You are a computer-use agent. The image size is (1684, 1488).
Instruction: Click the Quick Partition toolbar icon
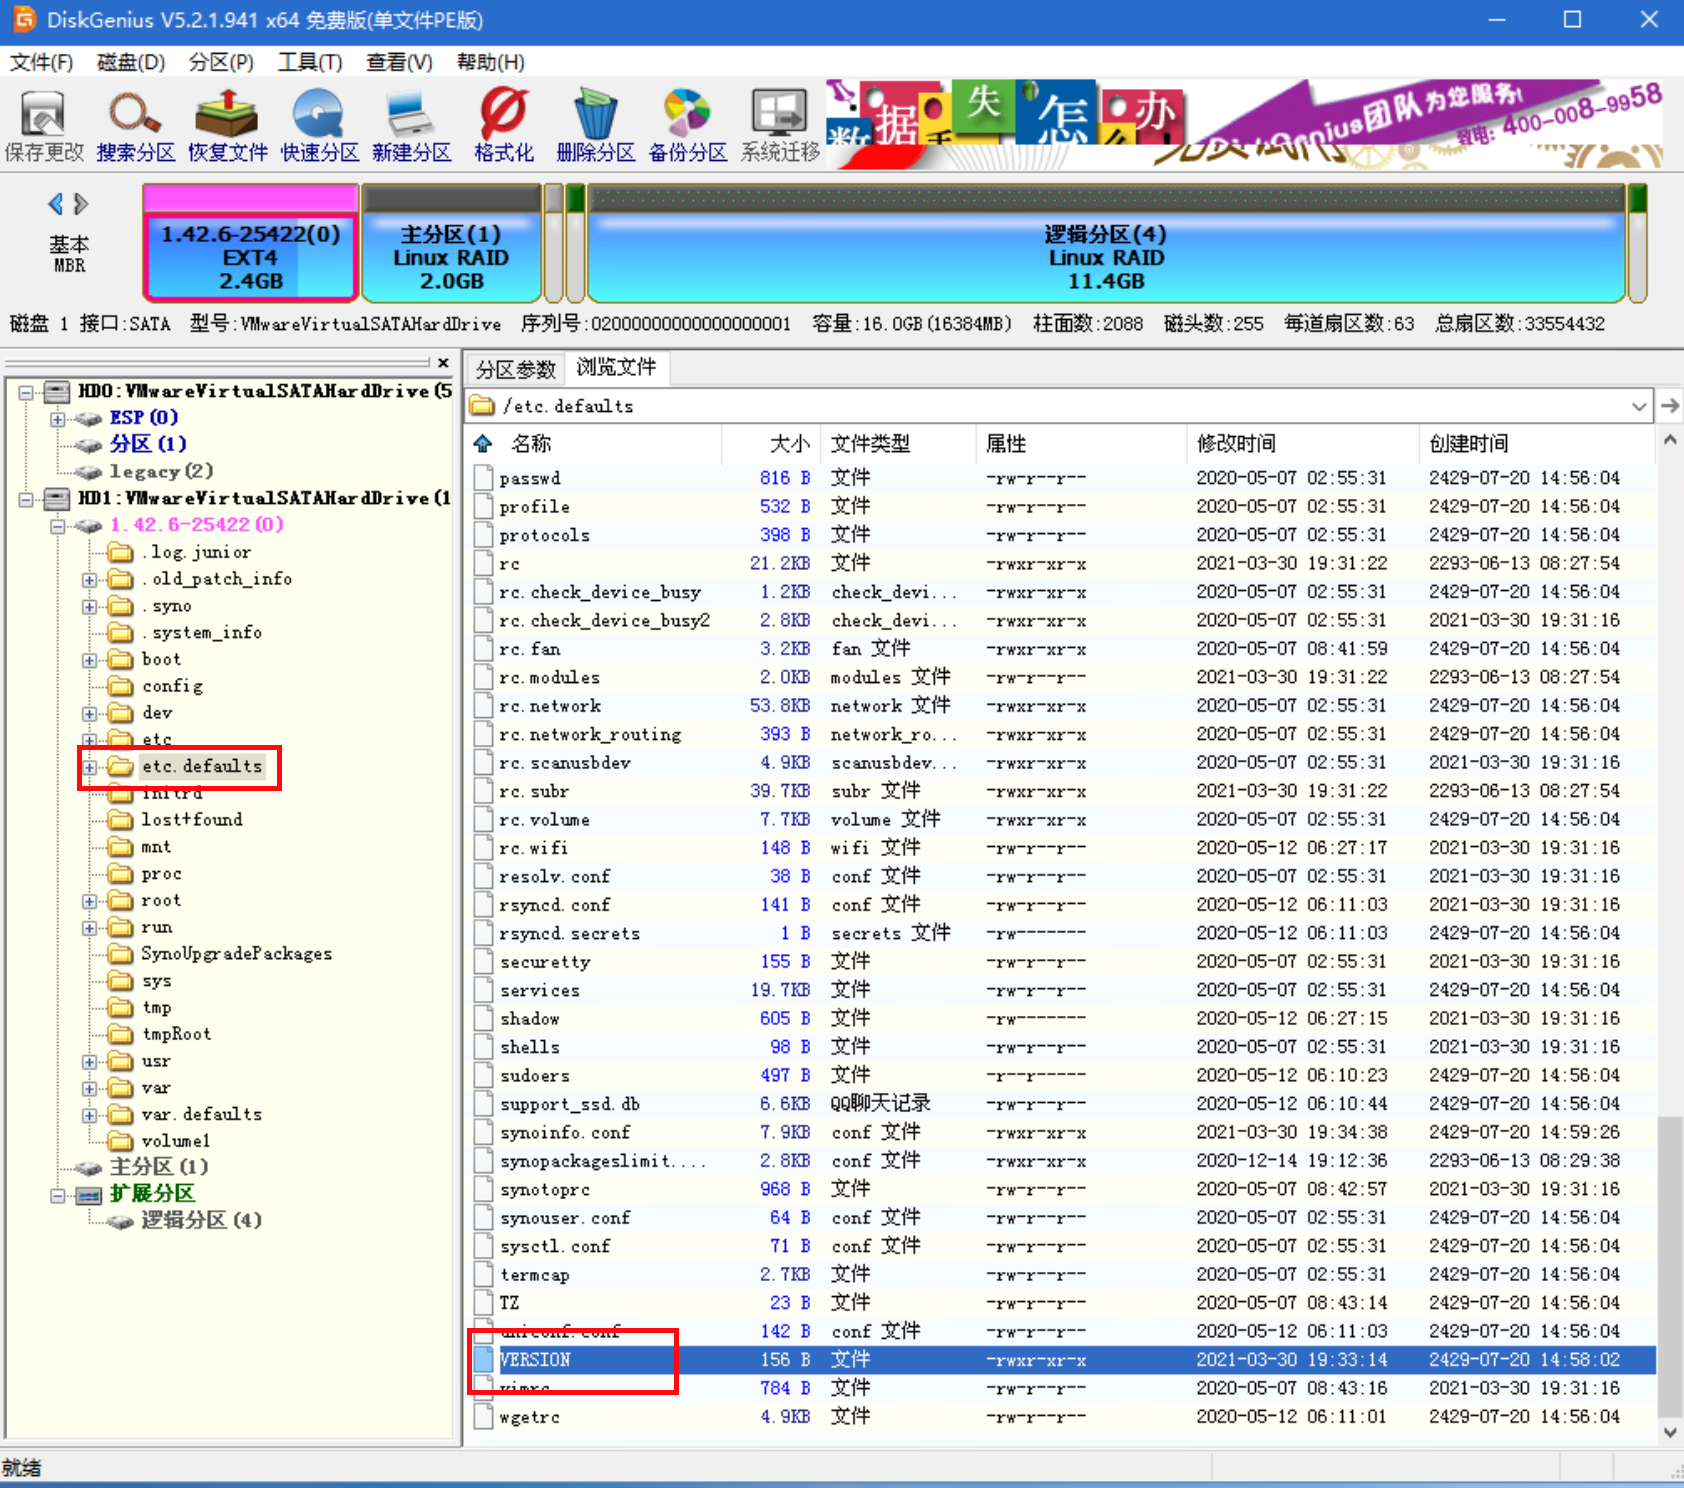(319, 114)
